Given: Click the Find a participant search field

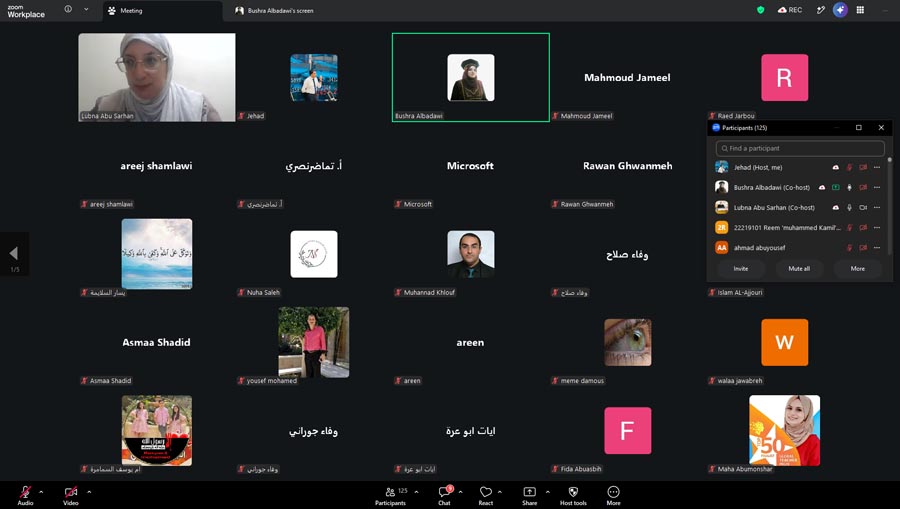Looking at the screenshot, I should click(800, 148).
